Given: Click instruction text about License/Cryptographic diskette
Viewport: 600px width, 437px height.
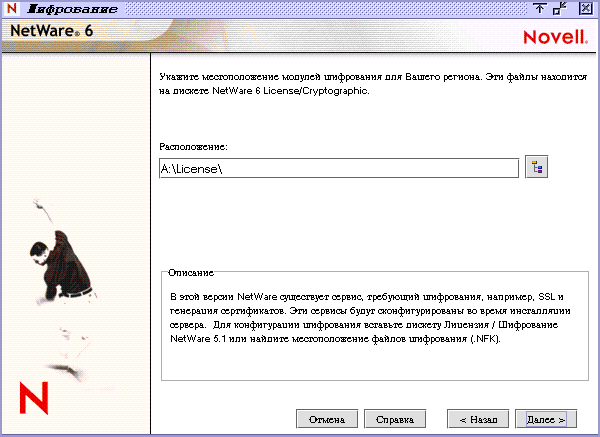Looking at the screenshot, I should [x=373, y=83].
